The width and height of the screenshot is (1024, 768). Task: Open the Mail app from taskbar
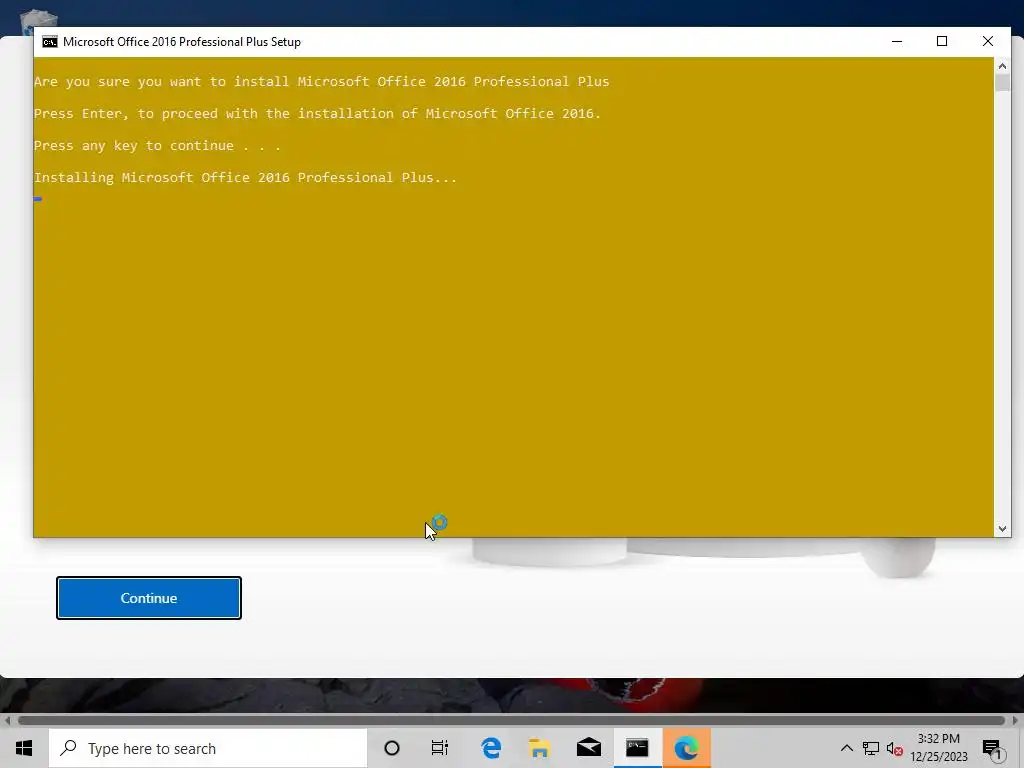(x=588, y=748)
